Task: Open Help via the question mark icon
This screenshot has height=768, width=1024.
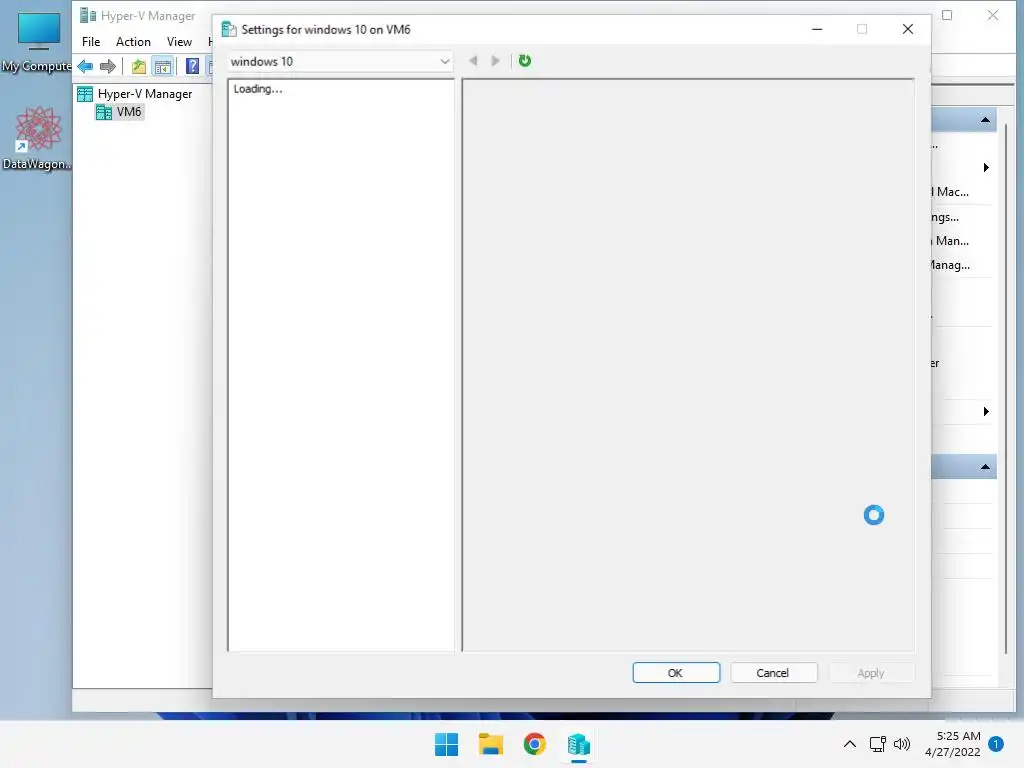Action: click(192, 66)
